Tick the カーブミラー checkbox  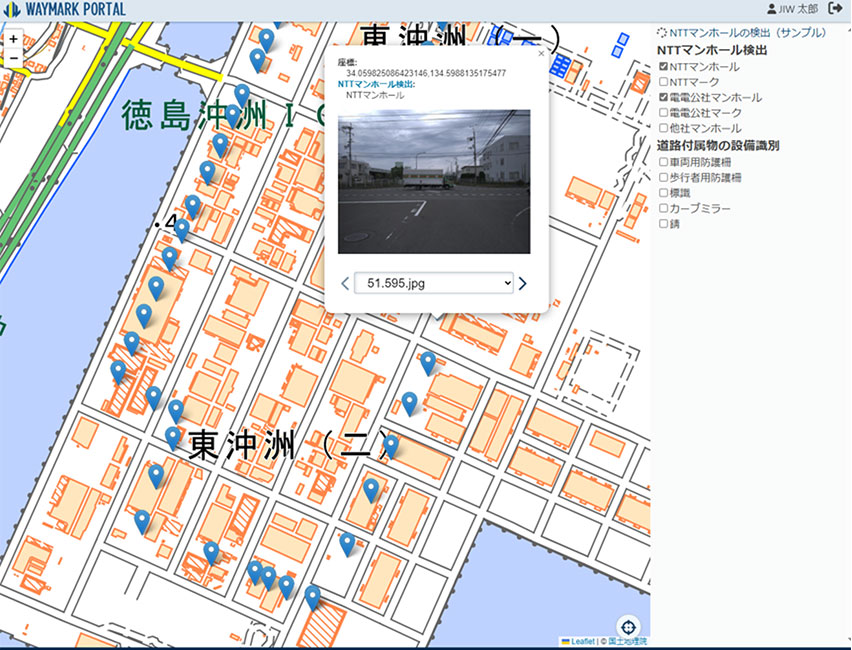coord(663,208)
